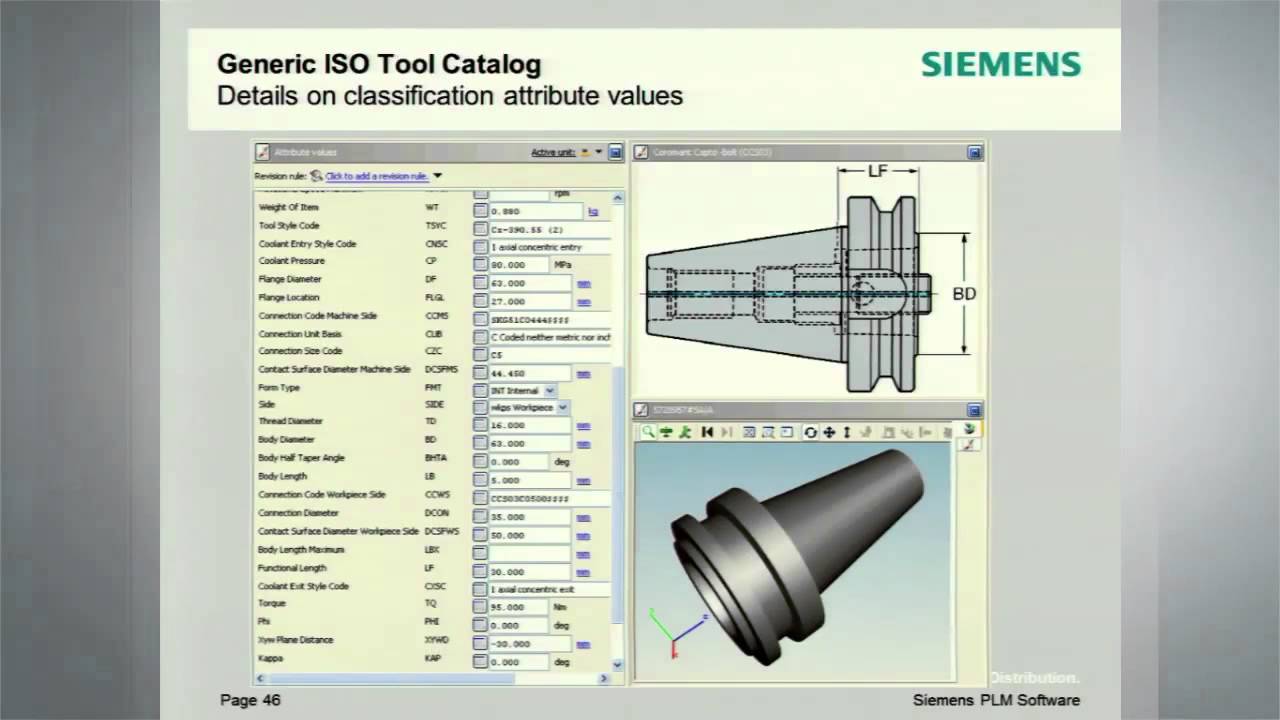Click the Torque value field
Image resolution: width=1280 pixels, height=720 pixels.
[x=518, y=607]
